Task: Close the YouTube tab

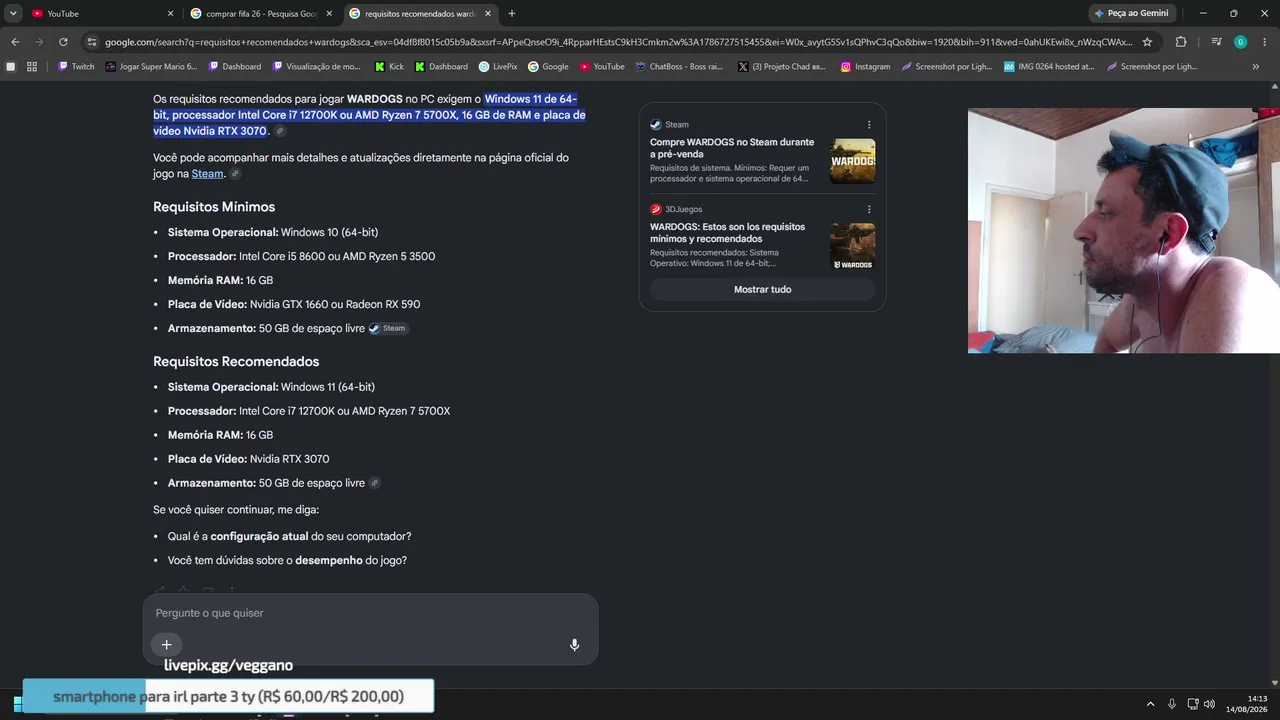Action: pos(170,14)
